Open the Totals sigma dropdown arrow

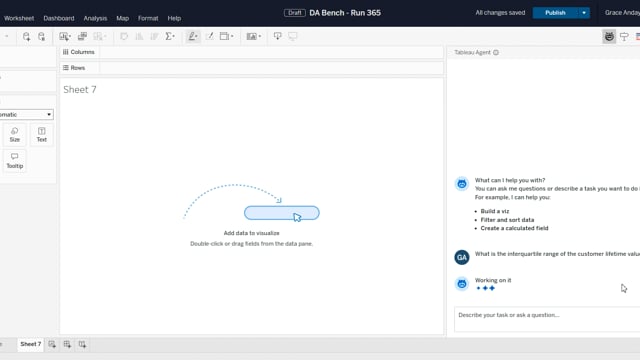[x=174, y=36]
